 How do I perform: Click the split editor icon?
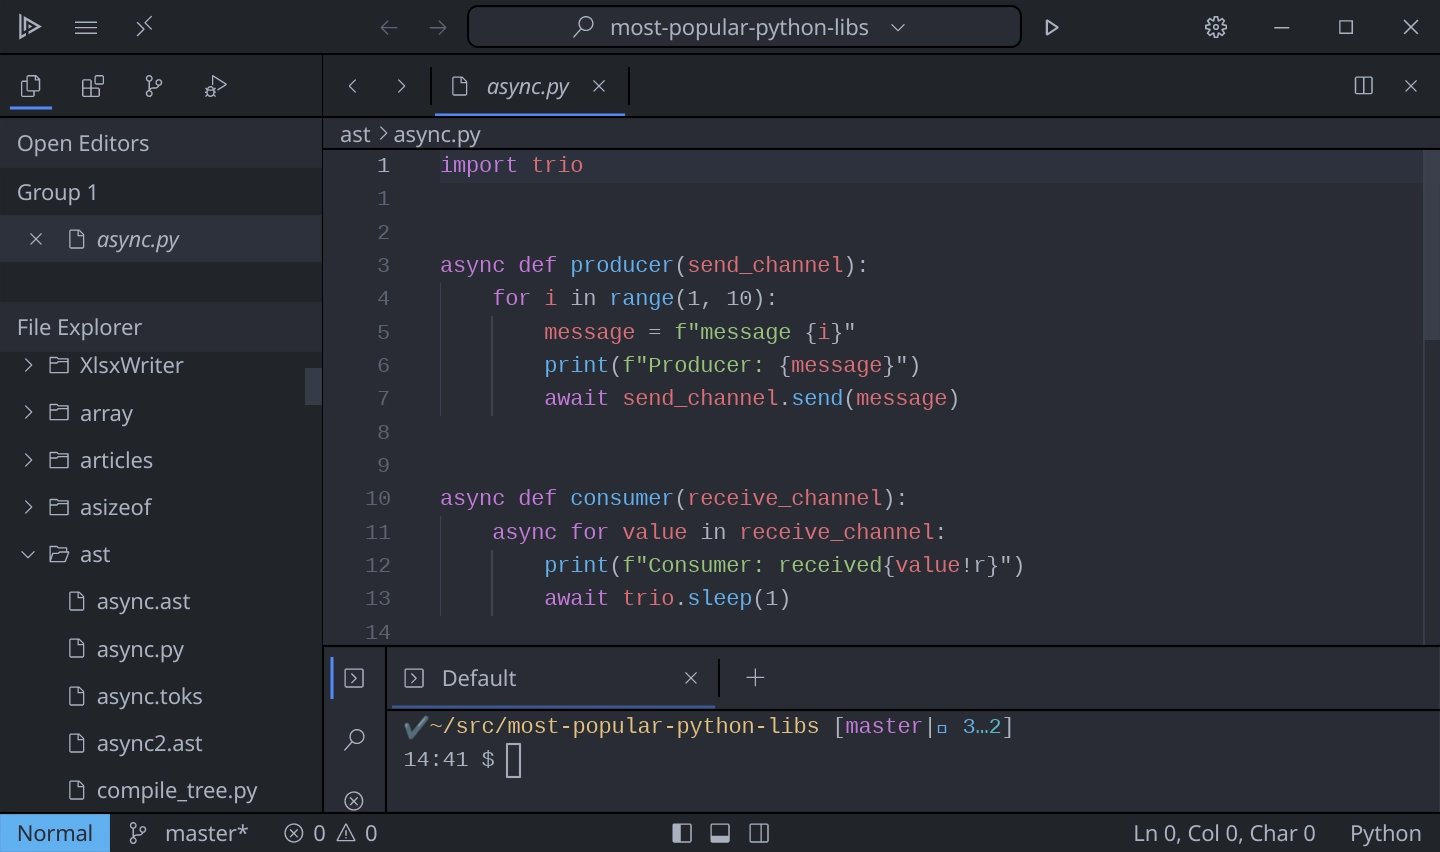pyautogui.click(x=1363, y=86)
